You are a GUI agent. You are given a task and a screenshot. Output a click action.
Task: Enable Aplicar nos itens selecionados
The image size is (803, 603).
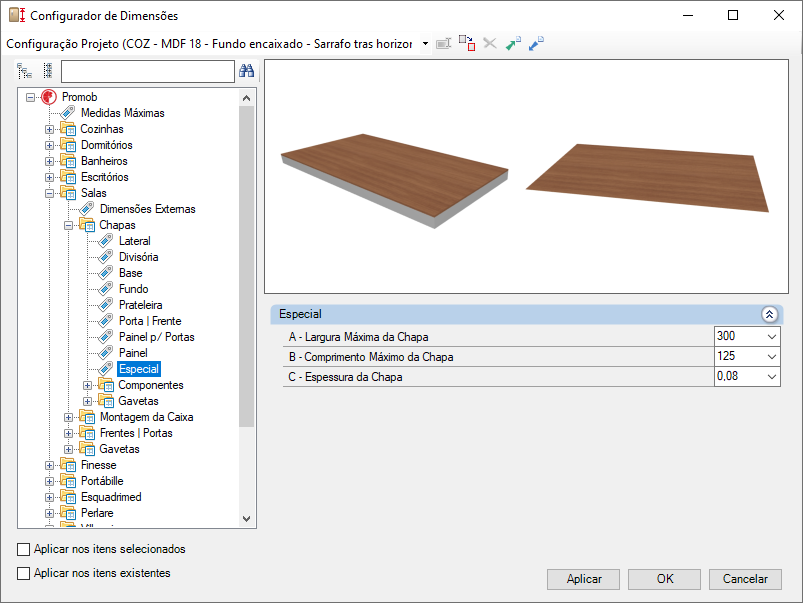click(24, 549)
